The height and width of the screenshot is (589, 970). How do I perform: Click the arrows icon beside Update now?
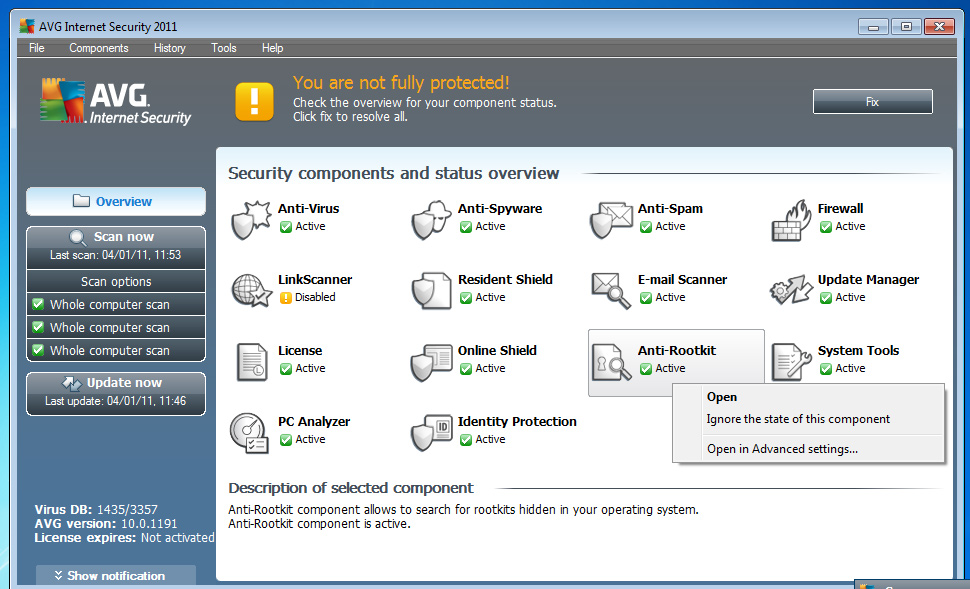pyautogui.click(x=72, y=384)
